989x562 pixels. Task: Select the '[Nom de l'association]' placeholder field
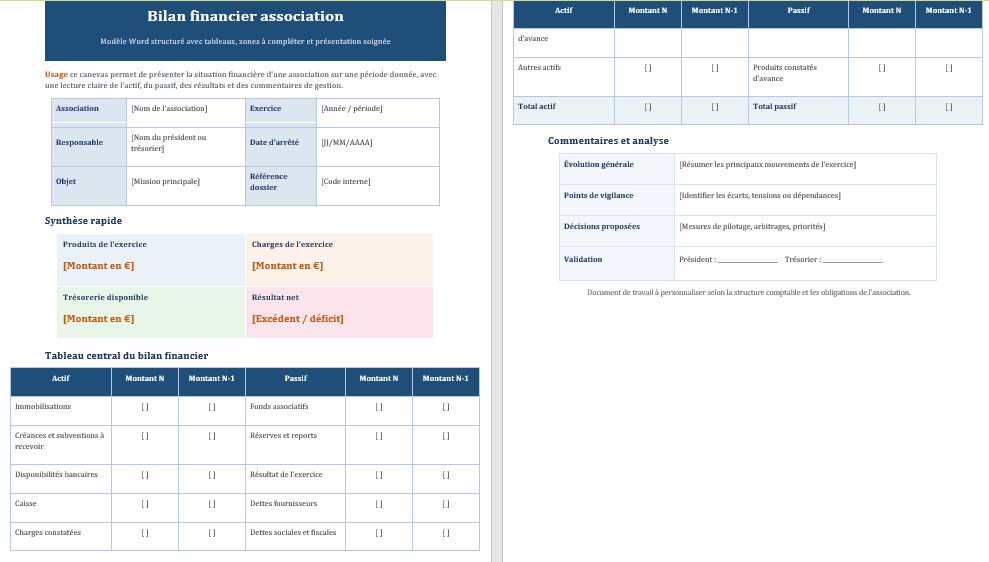click(169, 109)
